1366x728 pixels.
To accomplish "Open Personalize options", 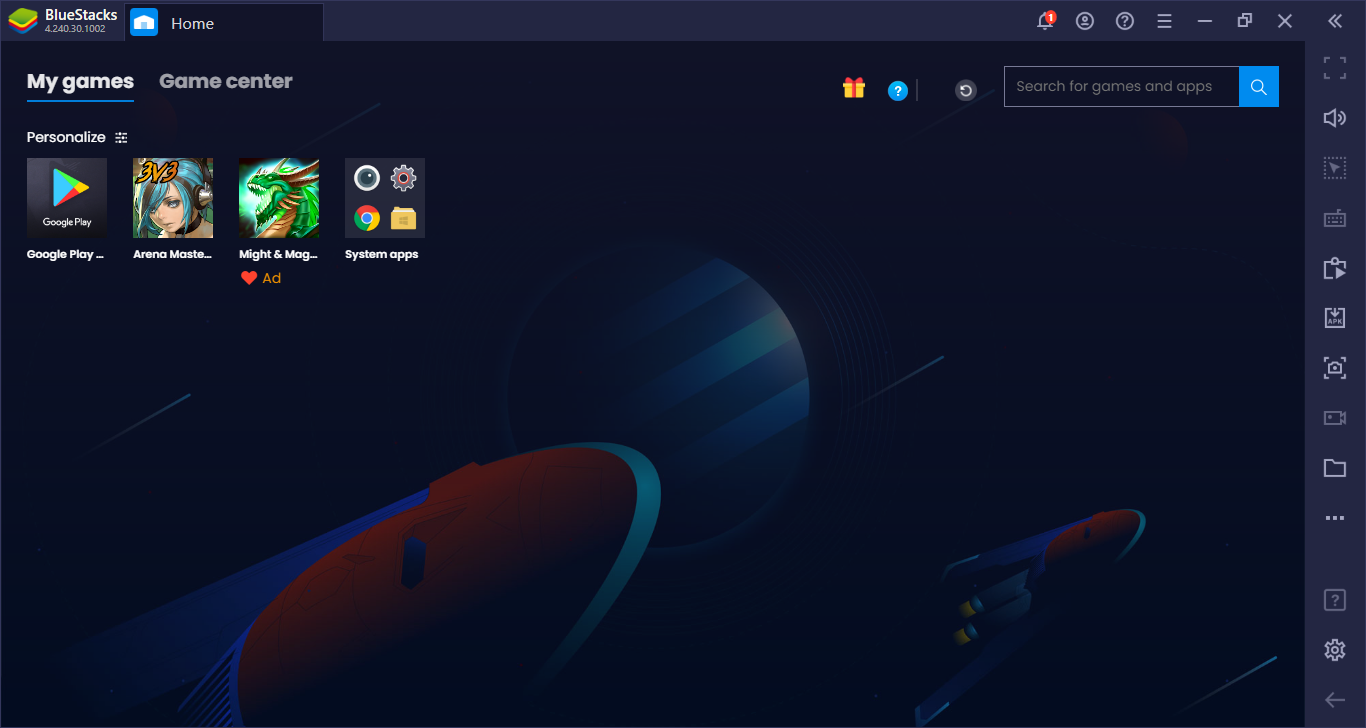I will 77,137.
